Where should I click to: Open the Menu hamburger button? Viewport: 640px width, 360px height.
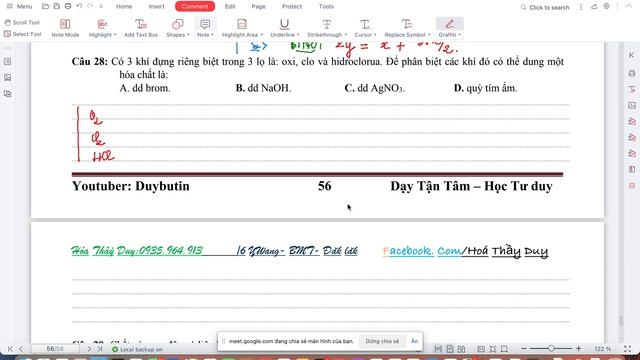tap(19, 7)
